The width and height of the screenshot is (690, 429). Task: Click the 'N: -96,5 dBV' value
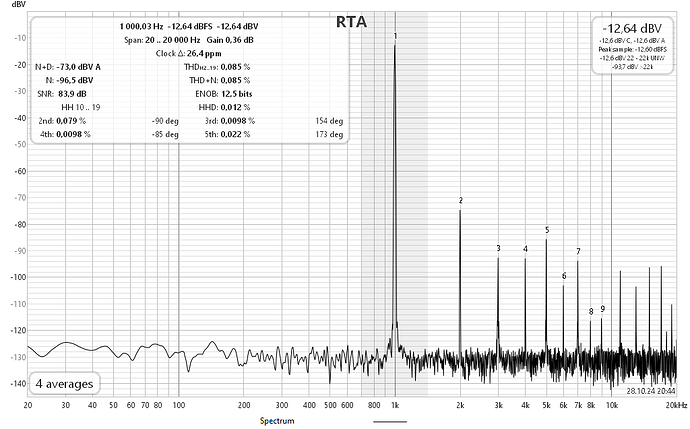pos(69,81)
